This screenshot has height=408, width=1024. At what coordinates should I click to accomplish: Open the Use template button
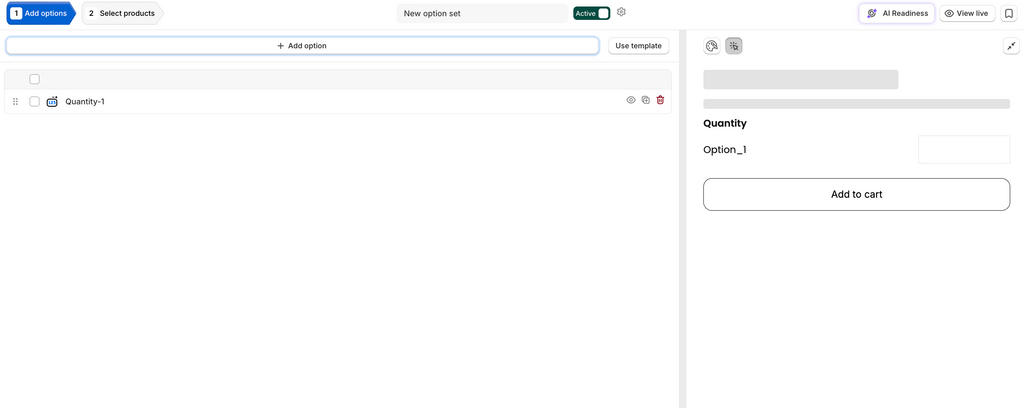click(x=639, y=46)
